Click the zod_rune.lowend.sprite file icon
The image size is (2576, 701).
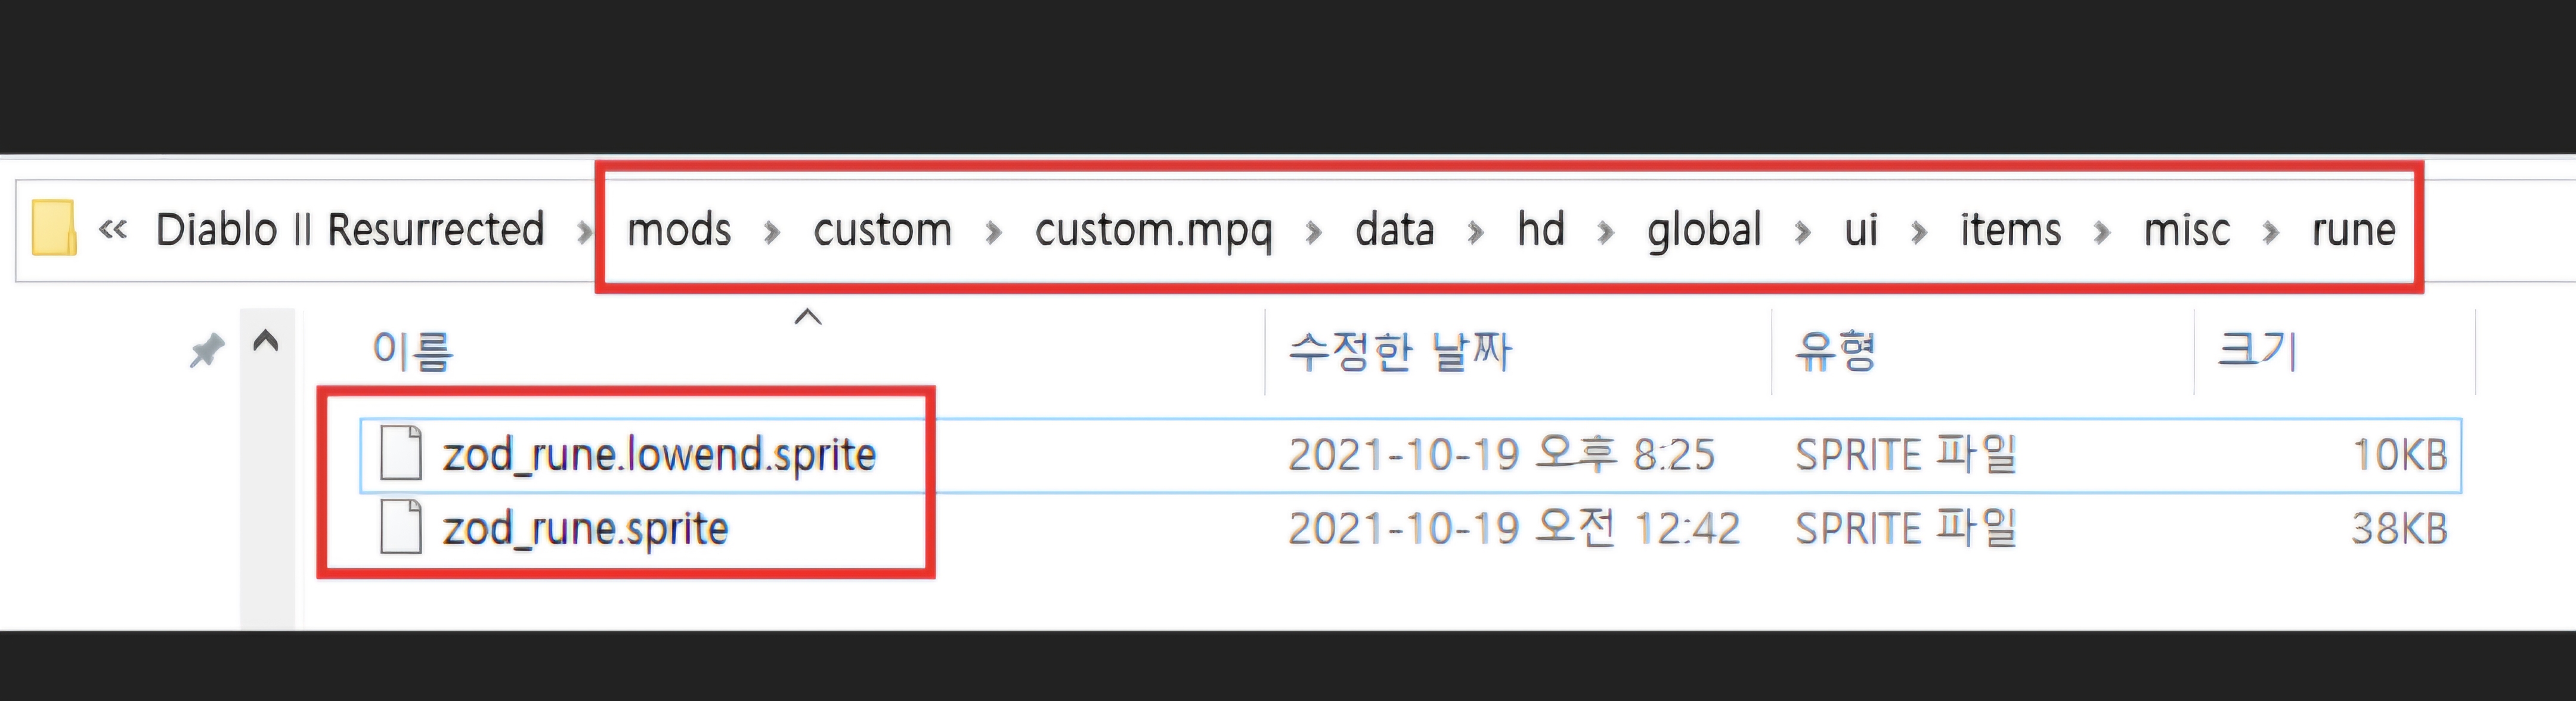click(401, 454)
